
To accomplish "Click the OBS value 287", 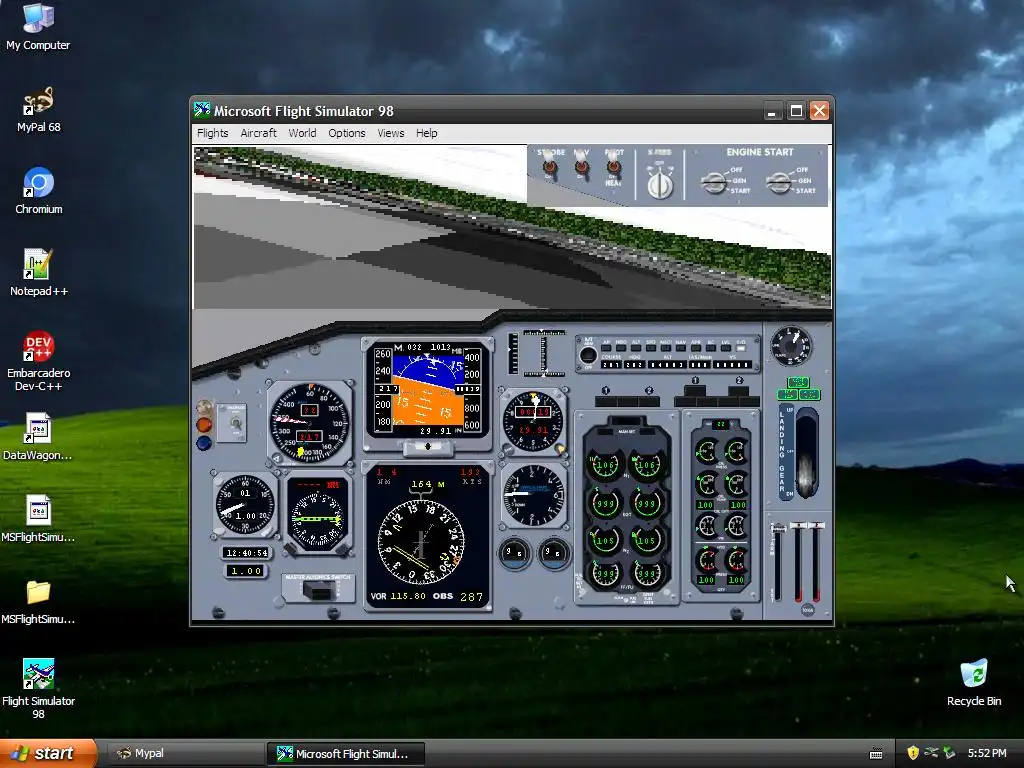I will click(x=472, y=597).
